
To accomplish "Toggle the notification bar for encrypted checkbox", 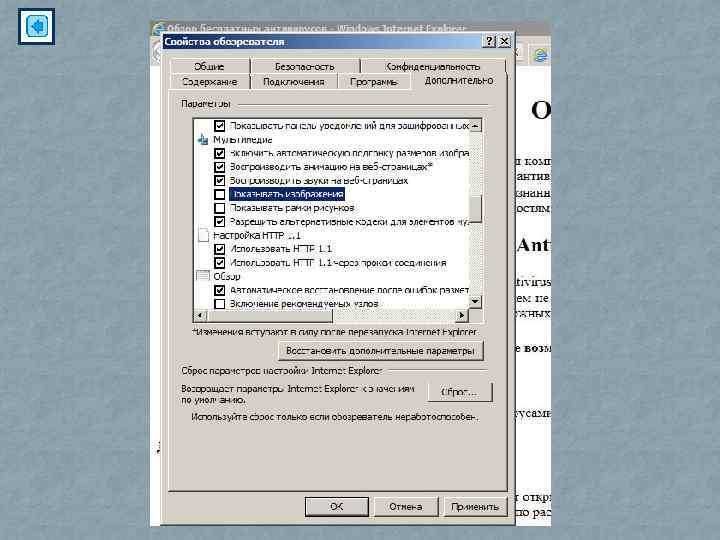I will point(219,125).
